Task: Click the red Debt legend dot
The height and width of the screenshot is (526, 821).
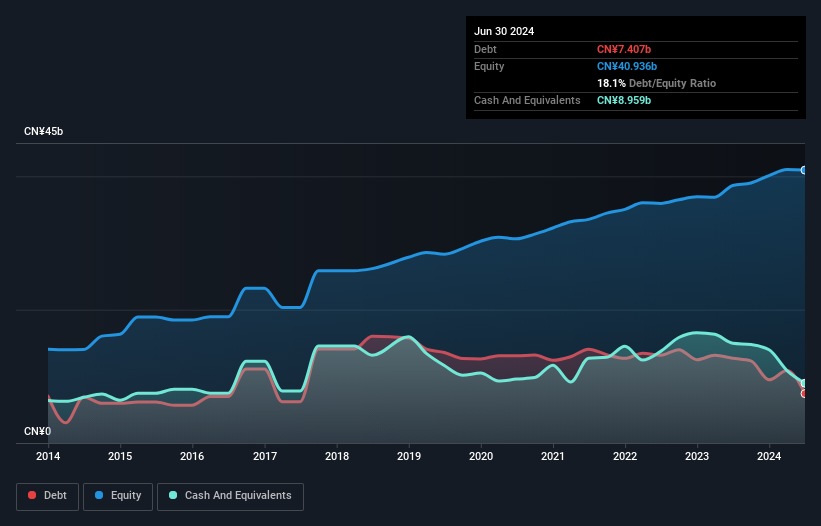Action: click(x=32, y=495)
